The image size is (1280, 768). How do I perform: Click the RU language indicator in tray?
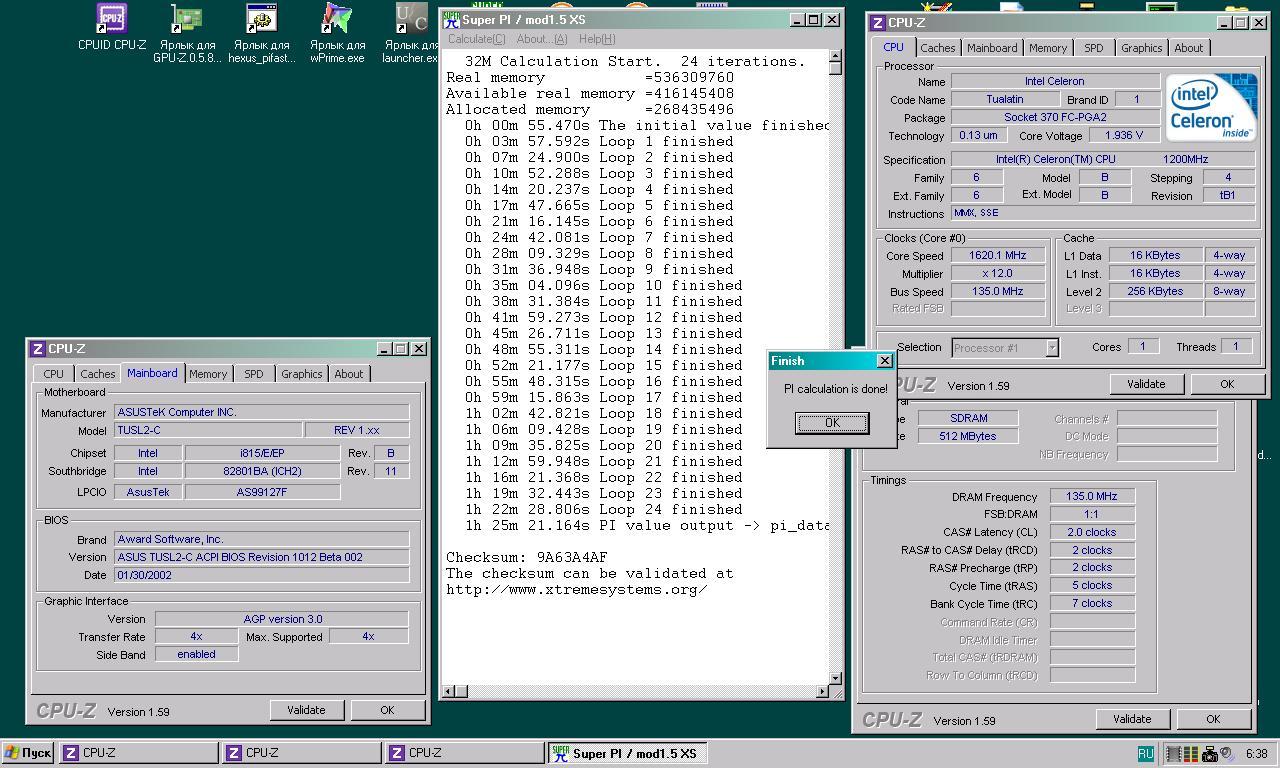point(1145,754)
